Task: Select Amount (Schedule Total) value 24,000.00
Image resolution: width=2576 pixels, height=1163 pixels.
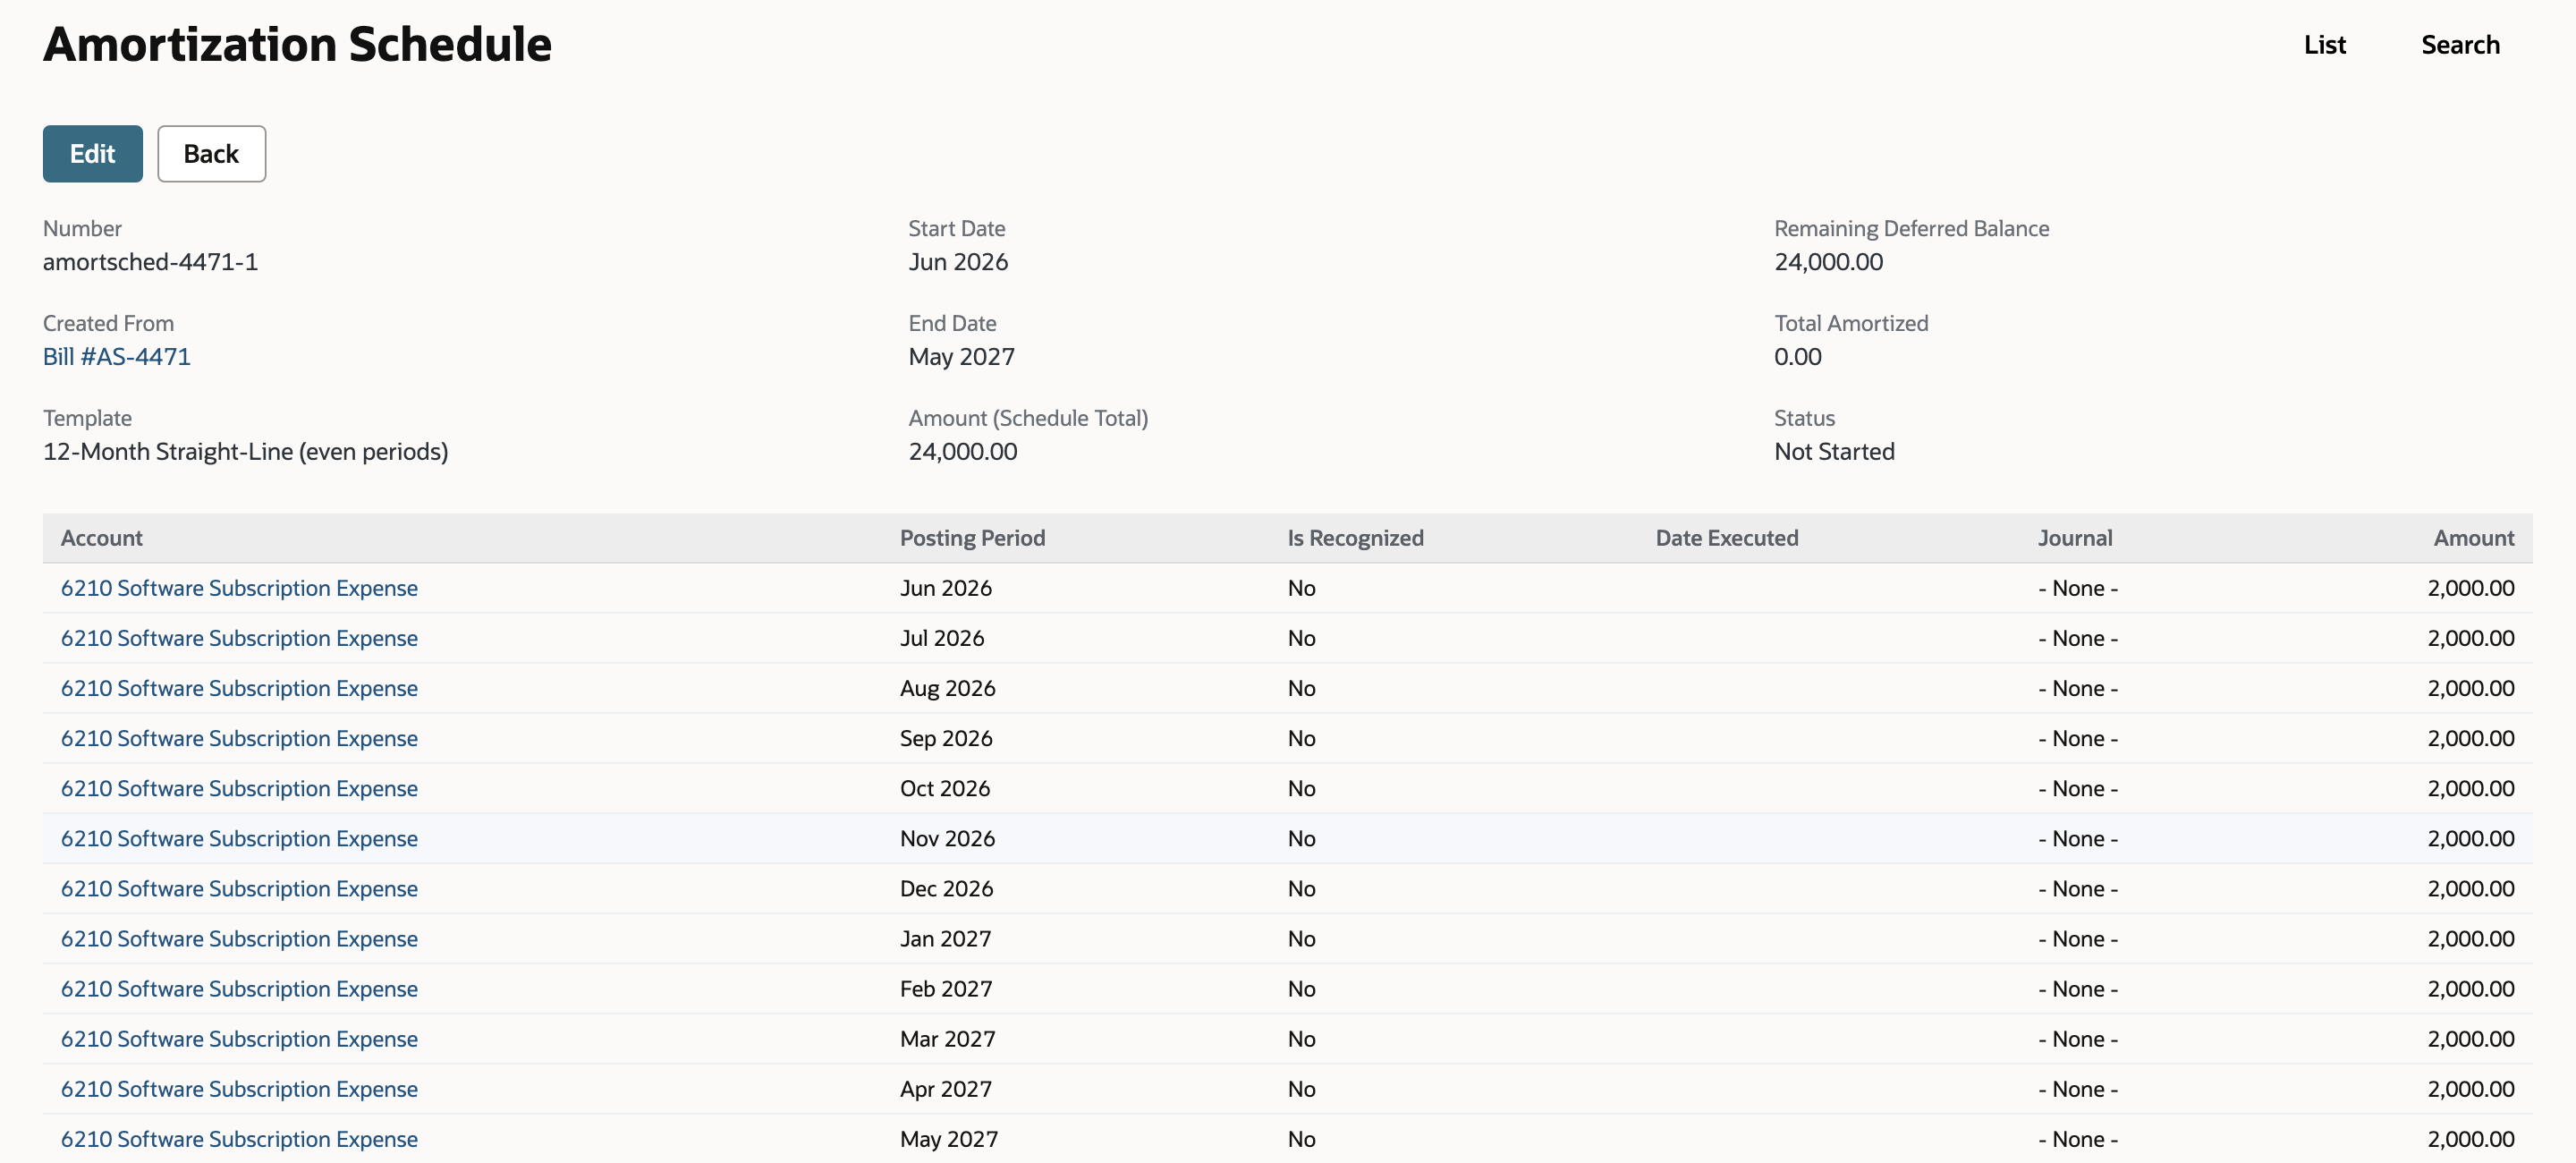Action: click(962, 452)
